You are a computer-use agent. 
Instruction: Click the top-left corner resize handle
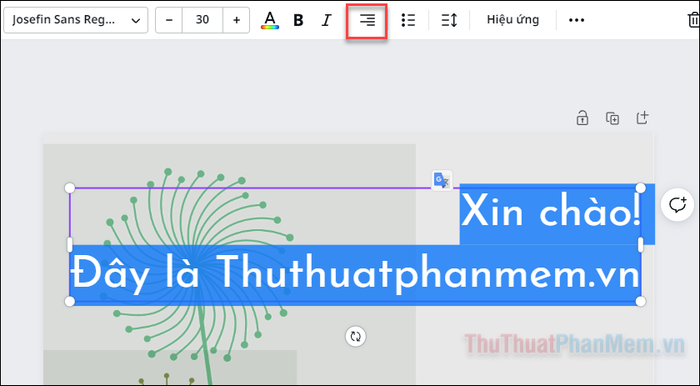click(x=70, y=188)
